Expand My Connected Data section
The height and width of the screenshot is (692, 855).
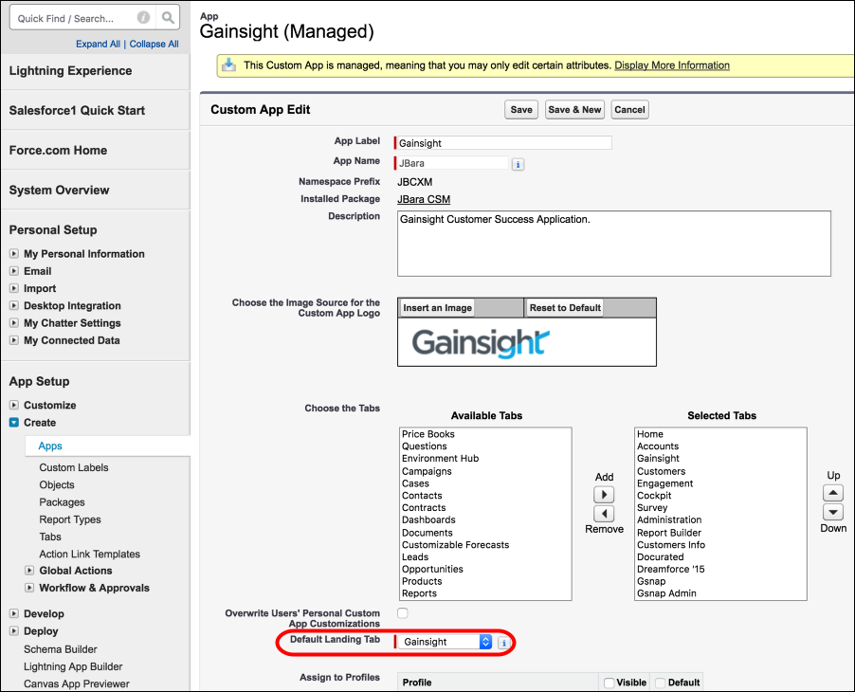click(x=14, y=340)
